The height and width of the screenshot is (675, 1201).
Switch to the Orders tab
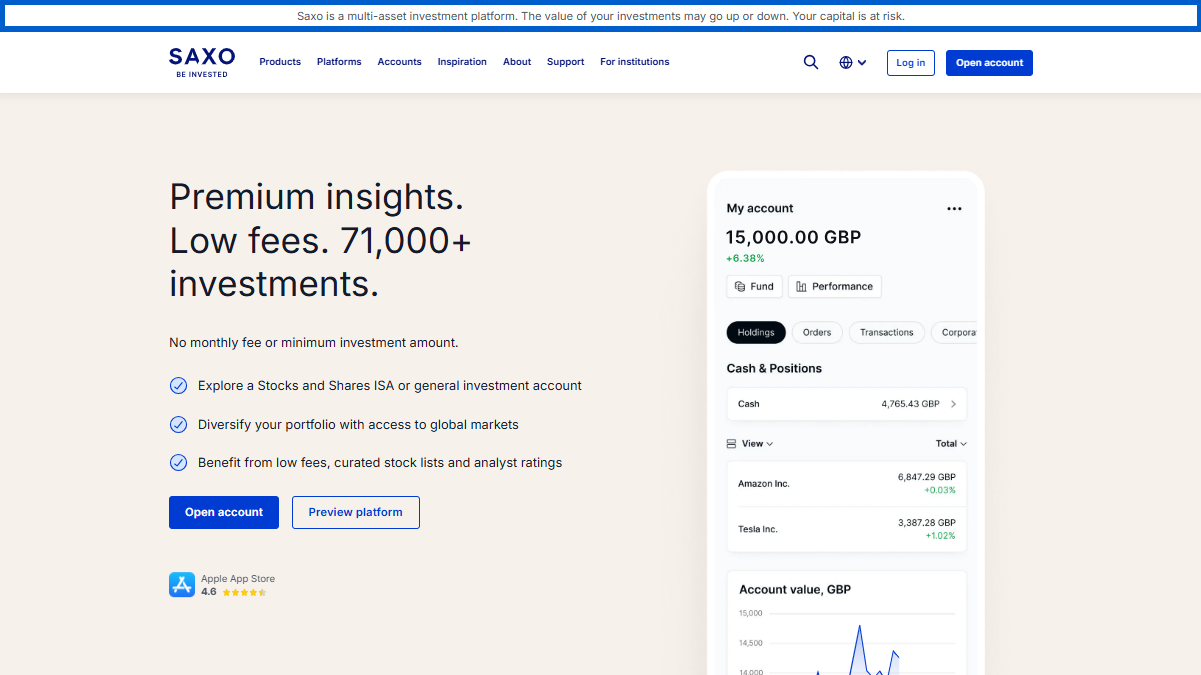[x=817, y=333]
